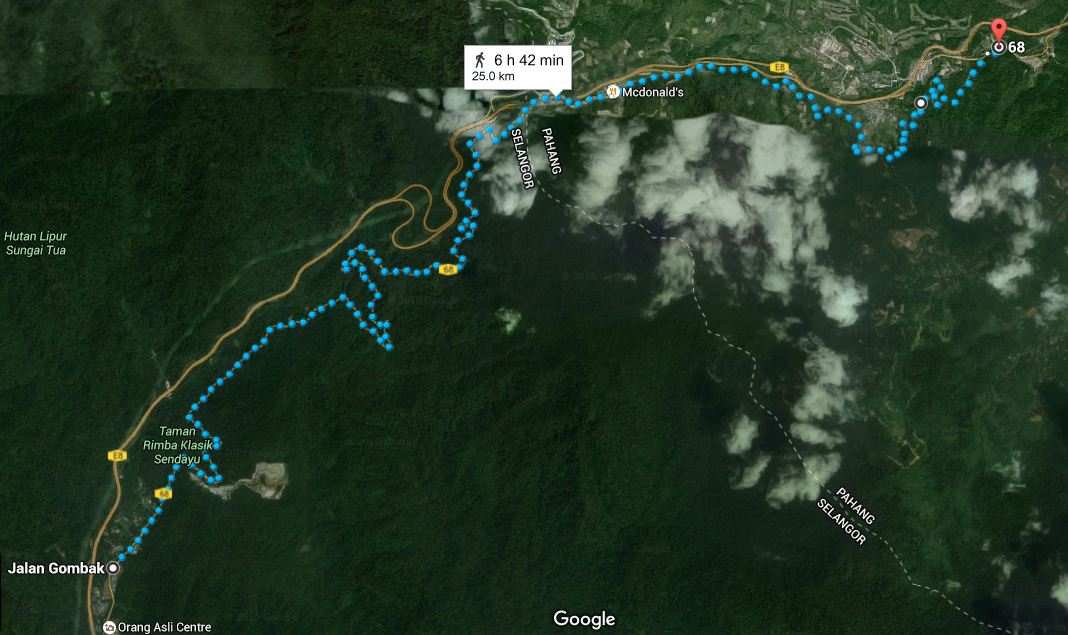This screenshot has height=635, width=1068.
Task: Click the PAHANG border label near top
Action: pos(552,151)
